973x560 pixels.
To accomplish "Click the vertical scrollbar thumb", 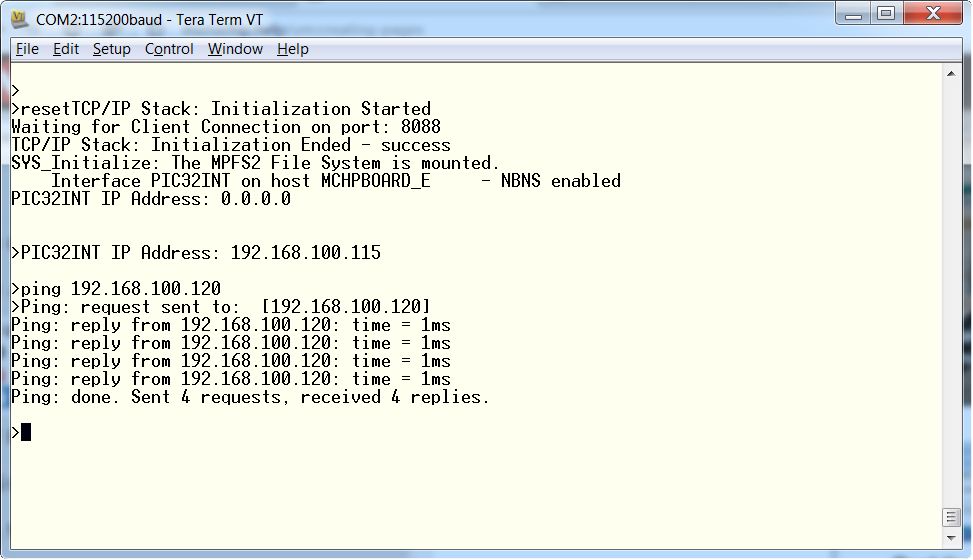I will pos(952,517).
